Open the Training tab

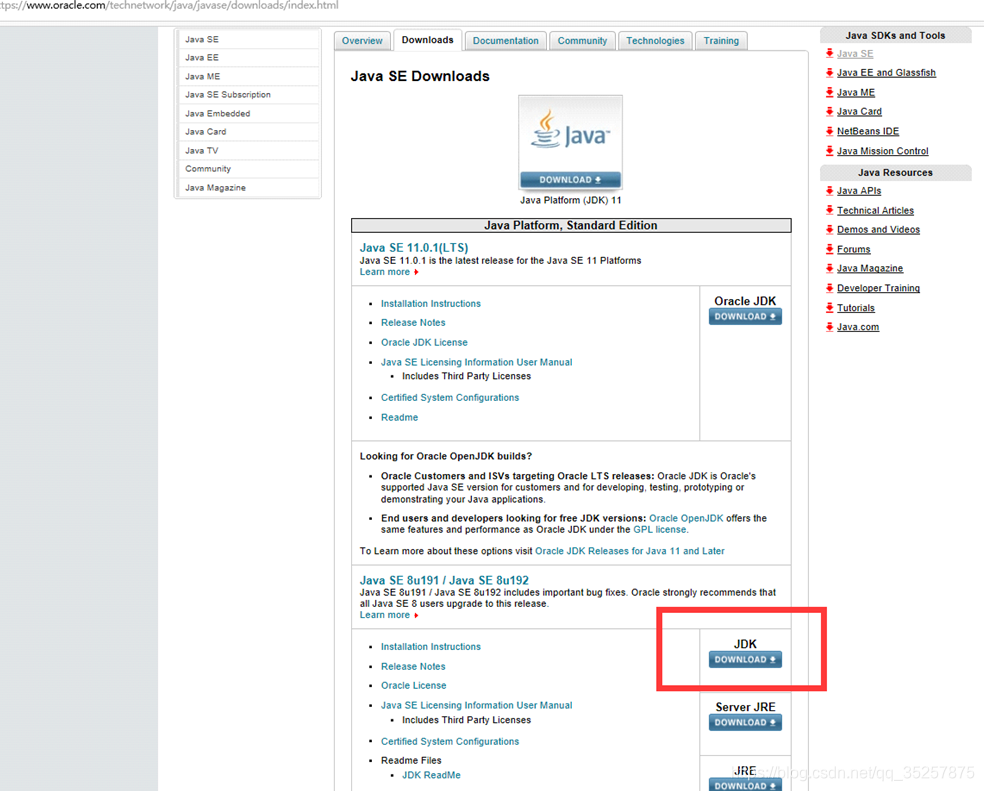(721, 41)
